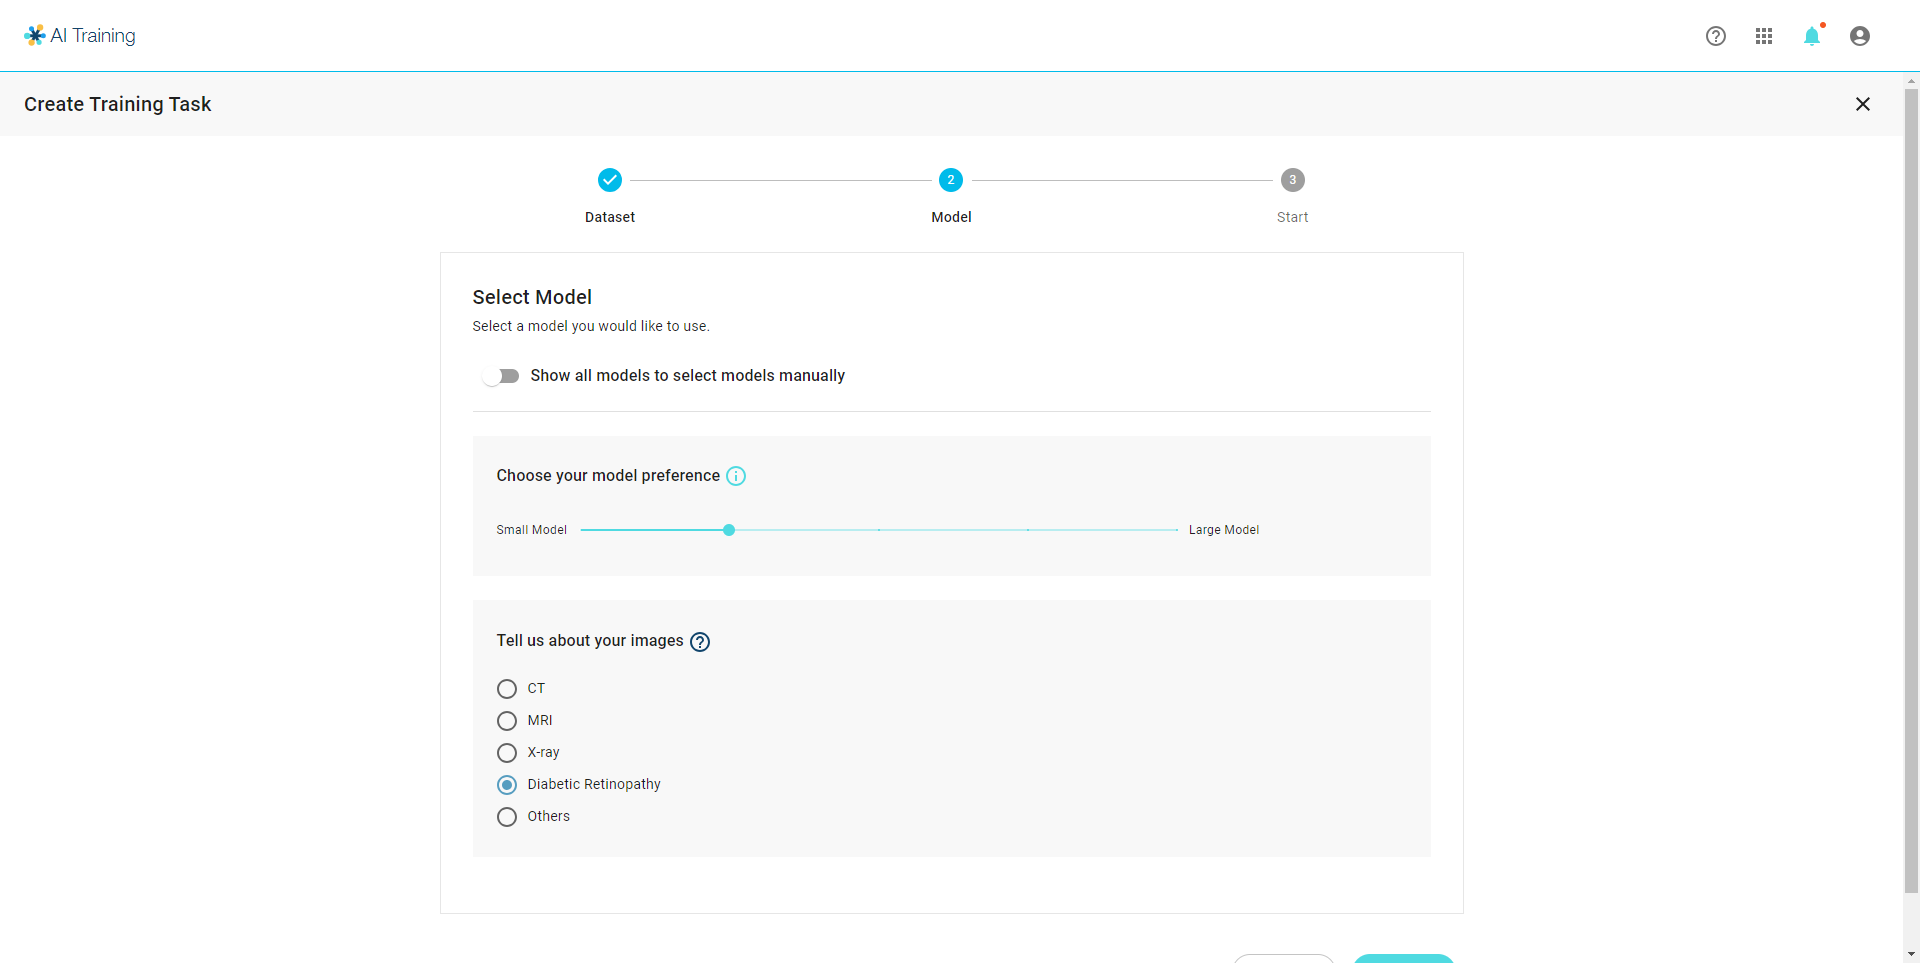Enable 'Show all models to select models manually'
Image resolution: width=1920 pixels, height=963 pixels.
pos(501,376)
